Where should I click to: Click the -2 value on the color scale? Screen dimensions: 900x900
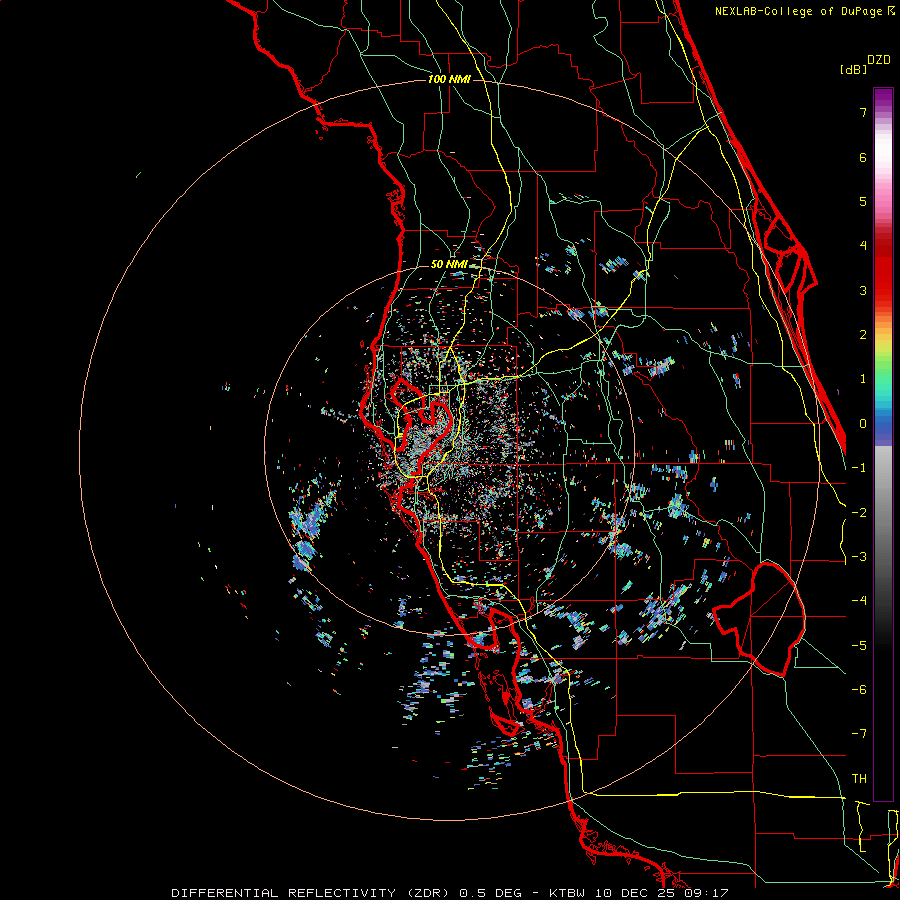pyautogui.click(x=859, y=513)
